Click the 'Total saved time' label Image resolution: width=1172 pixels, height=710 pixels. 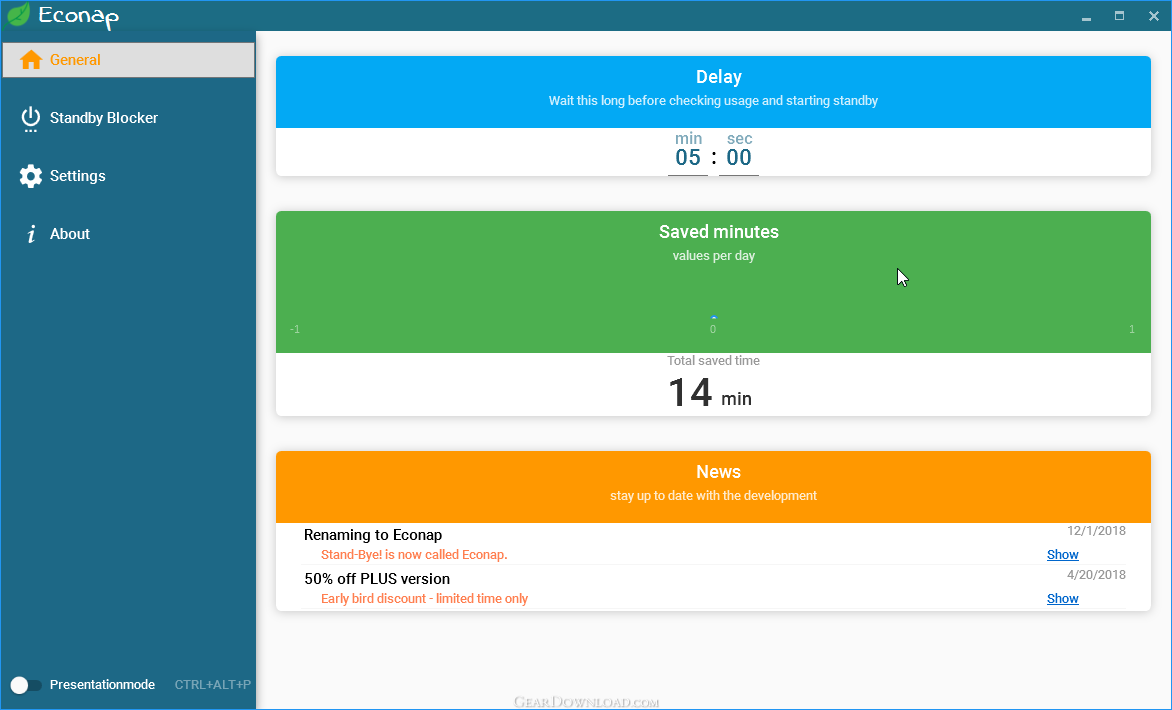[713, 361]
